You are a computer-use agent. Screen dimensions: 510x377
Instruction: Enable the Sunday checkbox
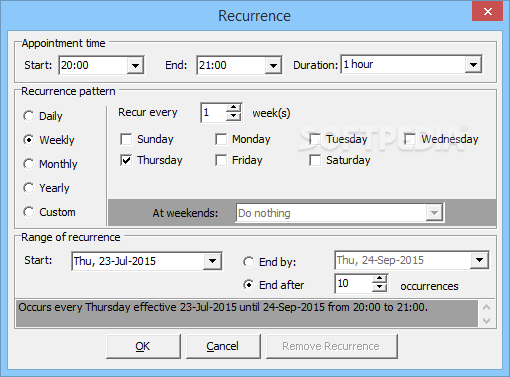click(126, 139)
